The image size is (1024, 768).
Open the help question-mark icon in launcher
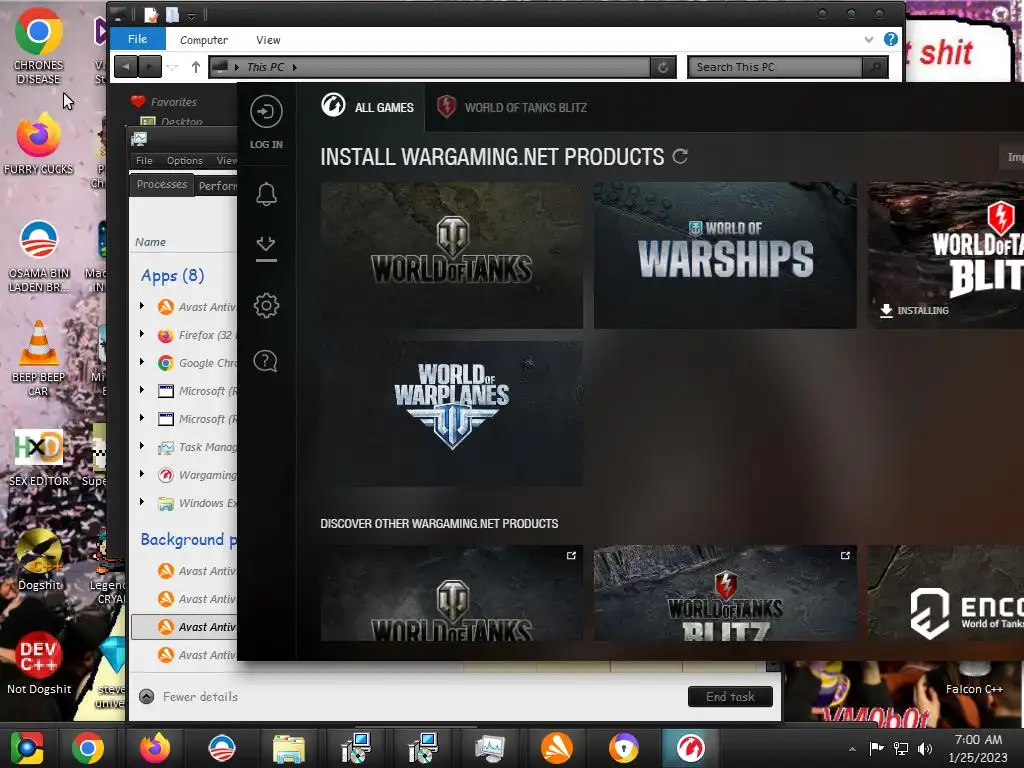pyautogui.click(x=266, y=360)
